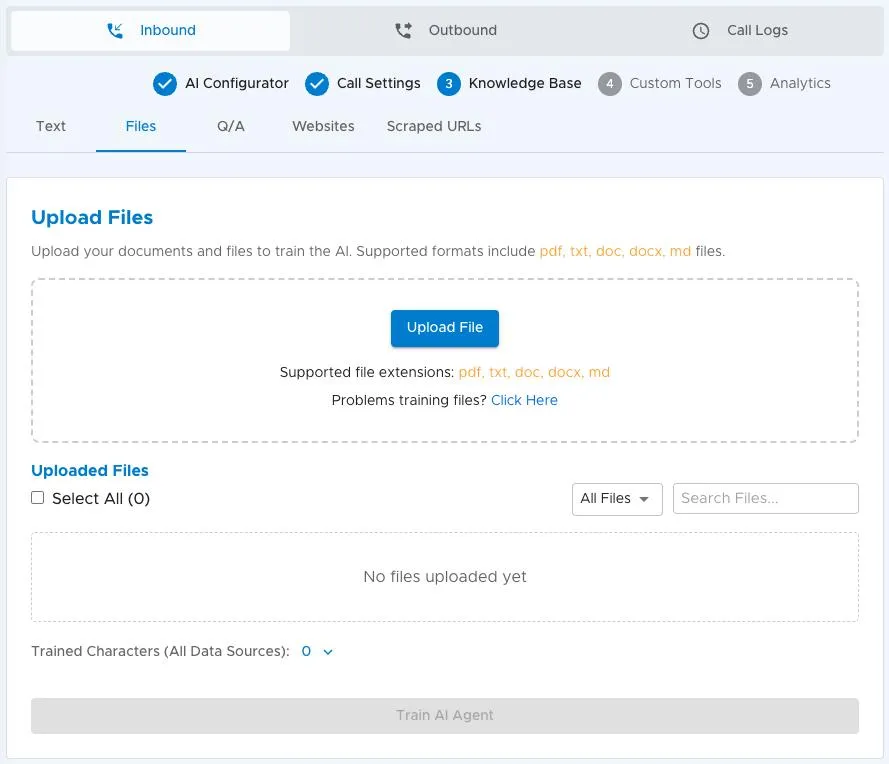Follow the Click Here help link

(x=524, y=400)
